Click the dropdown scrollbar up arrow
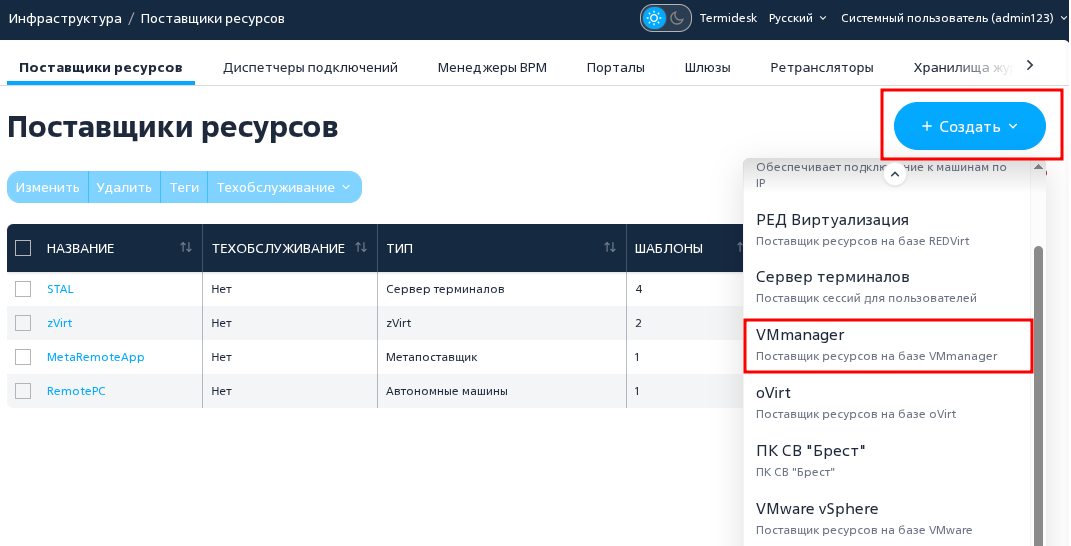Screen dimensions: 1071x546 (x=1038, y=167)
